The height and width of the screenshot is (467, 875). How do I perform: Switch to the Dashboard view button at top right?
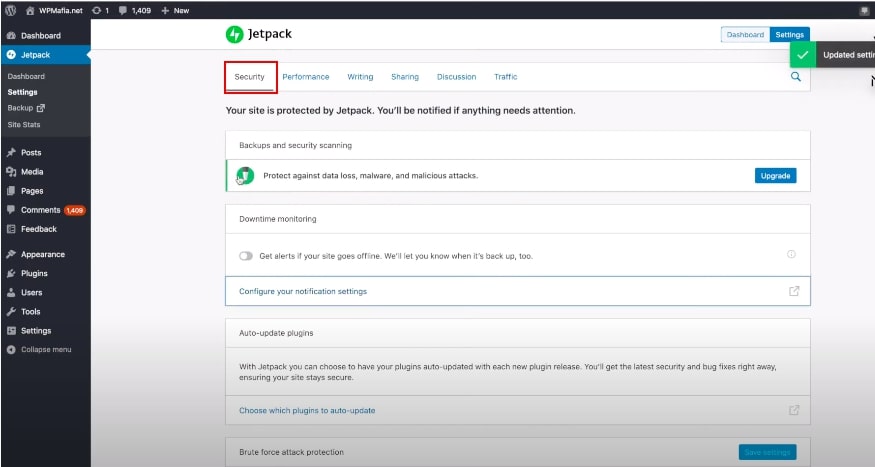[x=745, y=35]
